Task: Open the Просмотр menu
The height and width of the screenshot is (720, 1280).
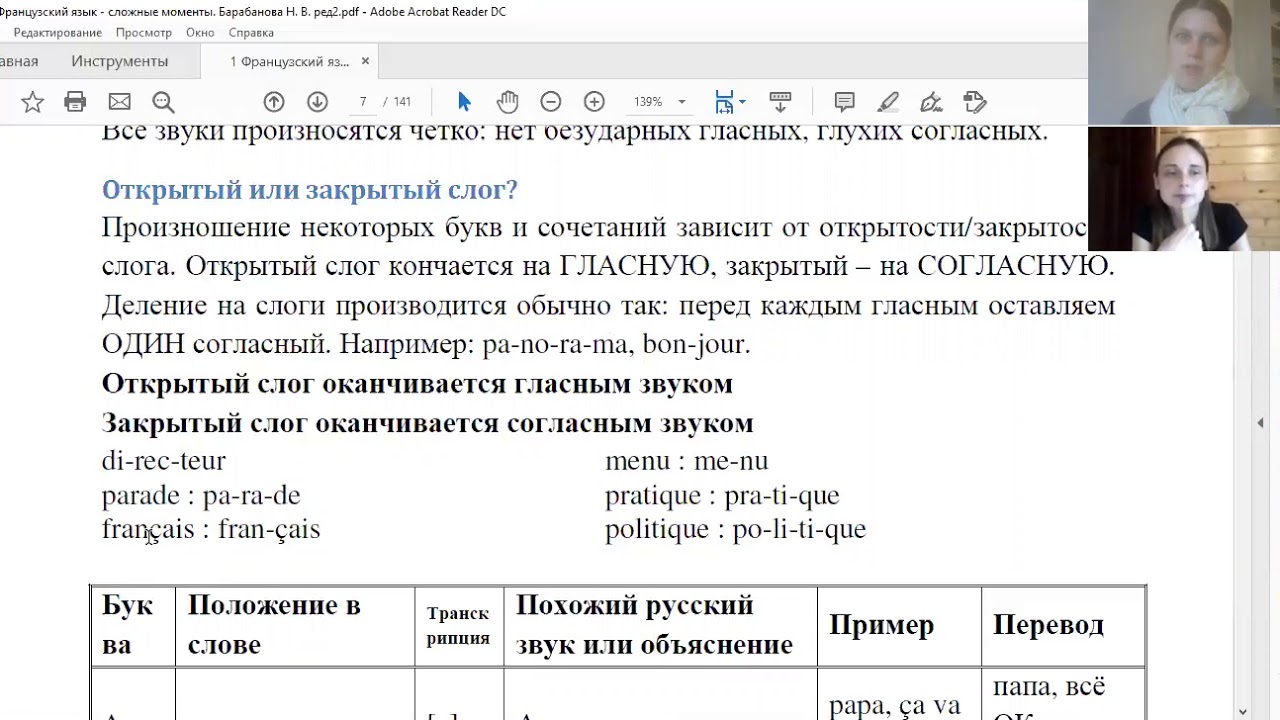Action: click(x=144, y=33)
